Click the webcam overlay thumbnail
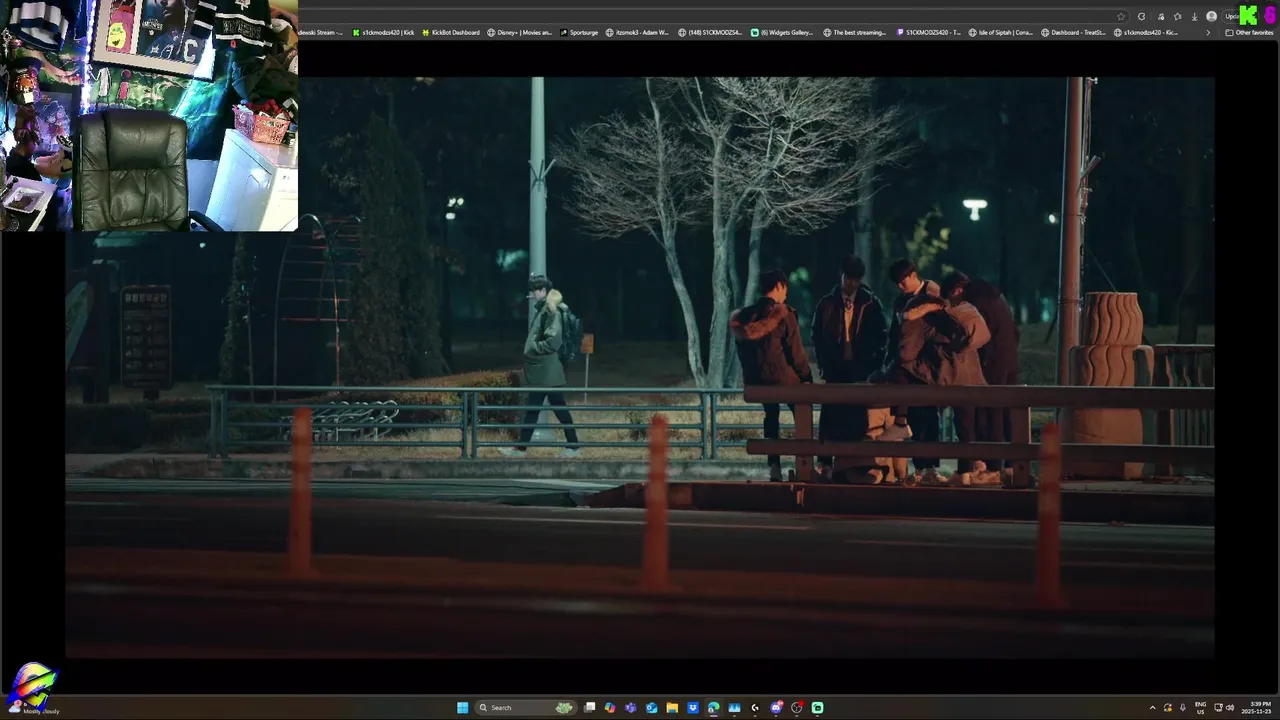Viewport: 1280px width, 720px height. click(149, 115)
